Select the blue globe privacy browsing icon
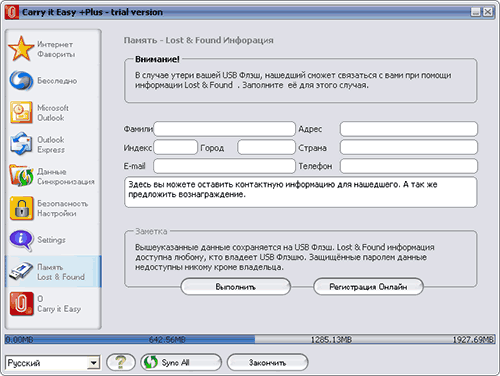500x376 pixels. coord(21,81)
